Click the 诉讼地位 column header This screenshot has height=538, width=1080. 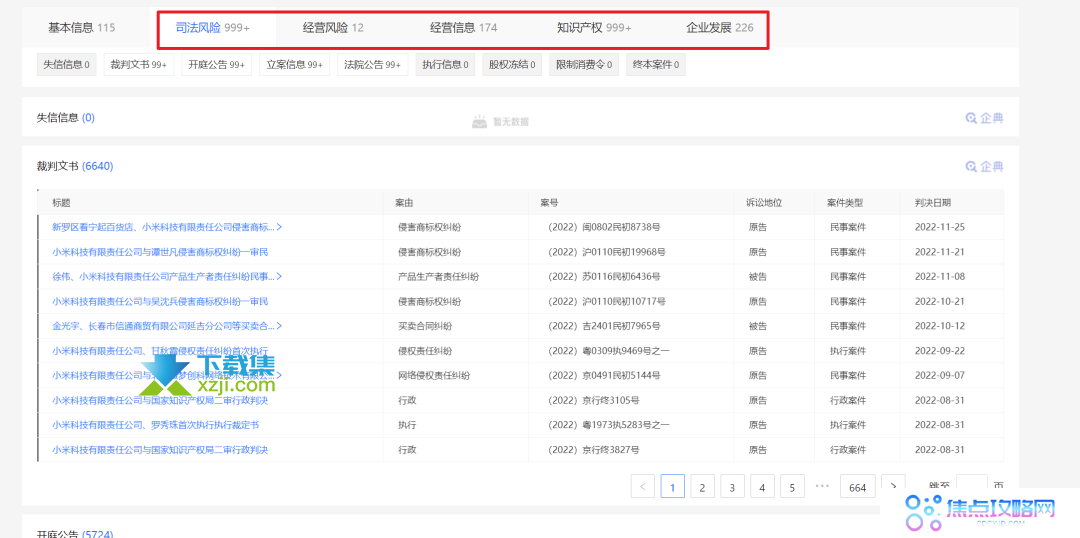[x=764, y=203]
